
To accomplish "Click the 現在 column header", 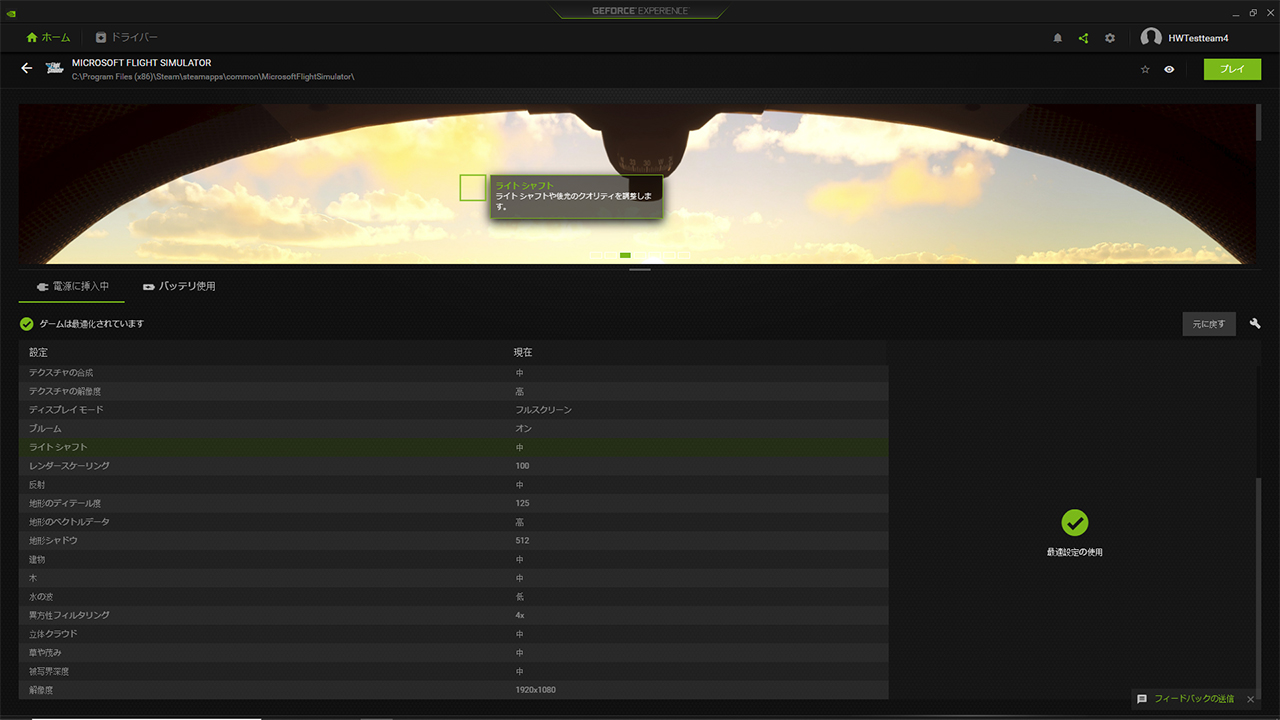I will pyautogui.click(x=523, y=352).
